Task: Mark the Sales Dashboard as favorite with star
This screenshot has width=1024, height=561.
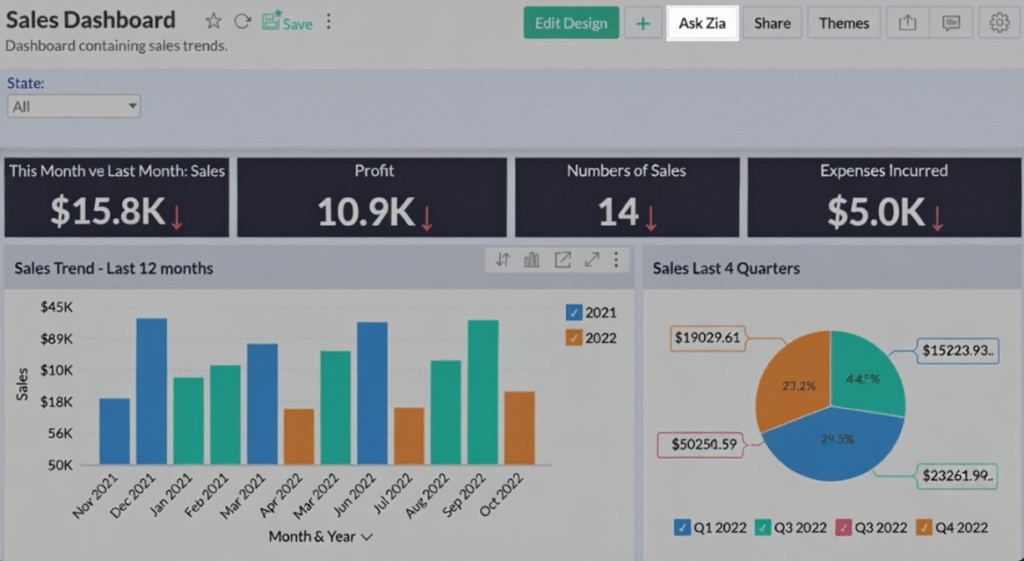Action: click(x=213, y=22)
